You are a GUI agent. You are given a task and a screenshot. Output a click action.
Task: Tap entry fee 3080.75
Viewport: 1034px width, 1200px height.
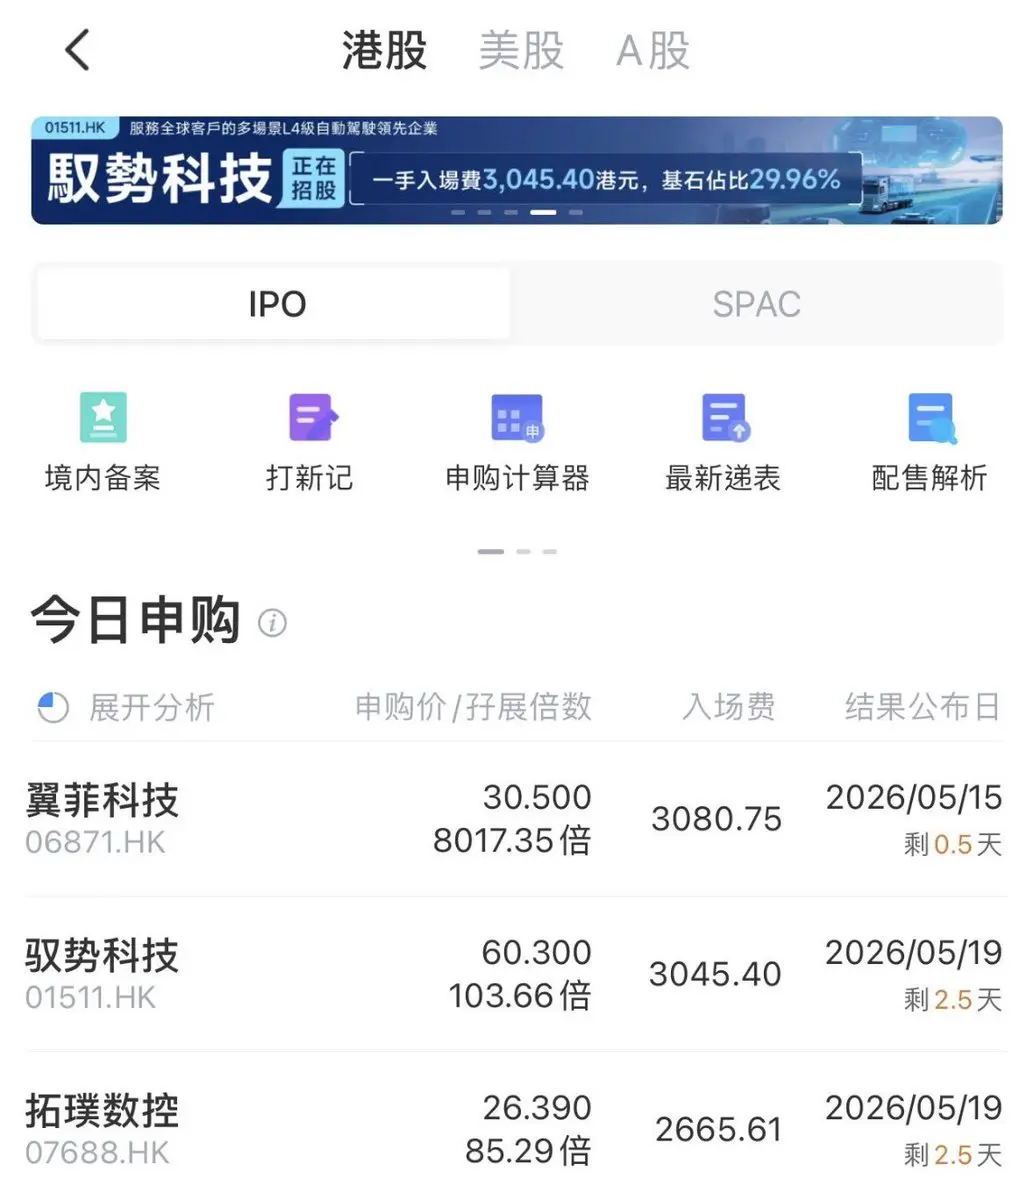click(x=716, y=819)
